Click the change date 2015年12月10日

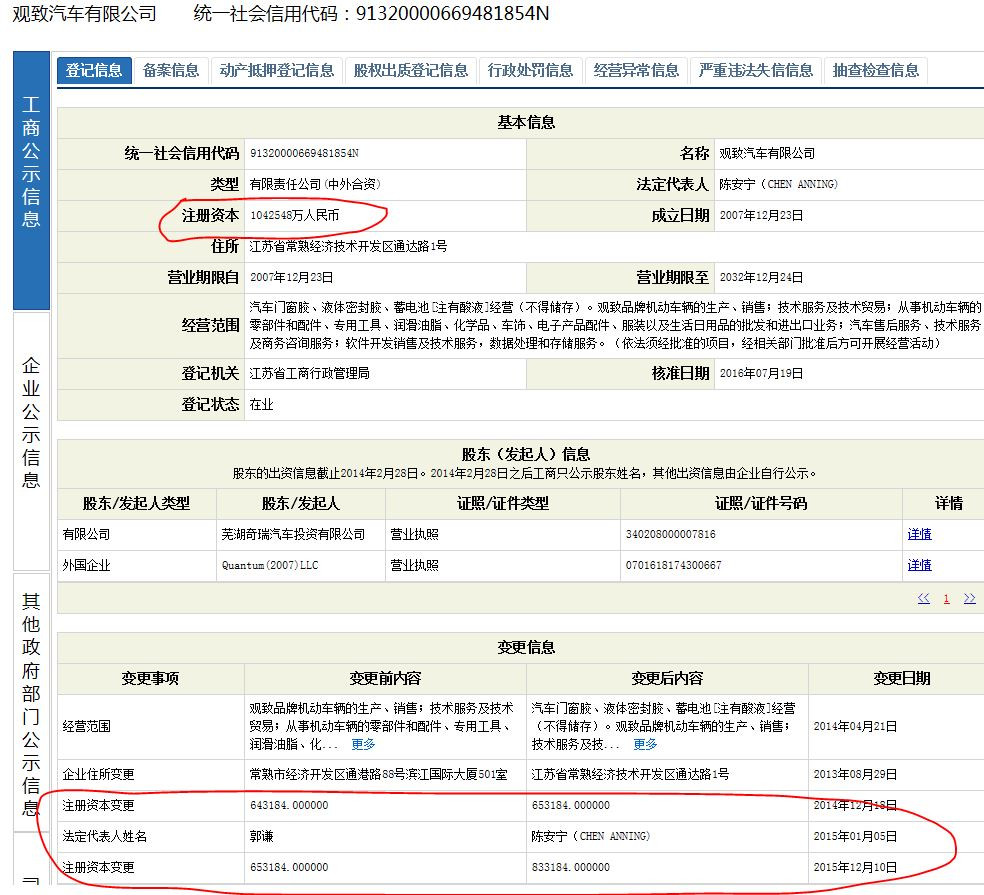[855, 867]
